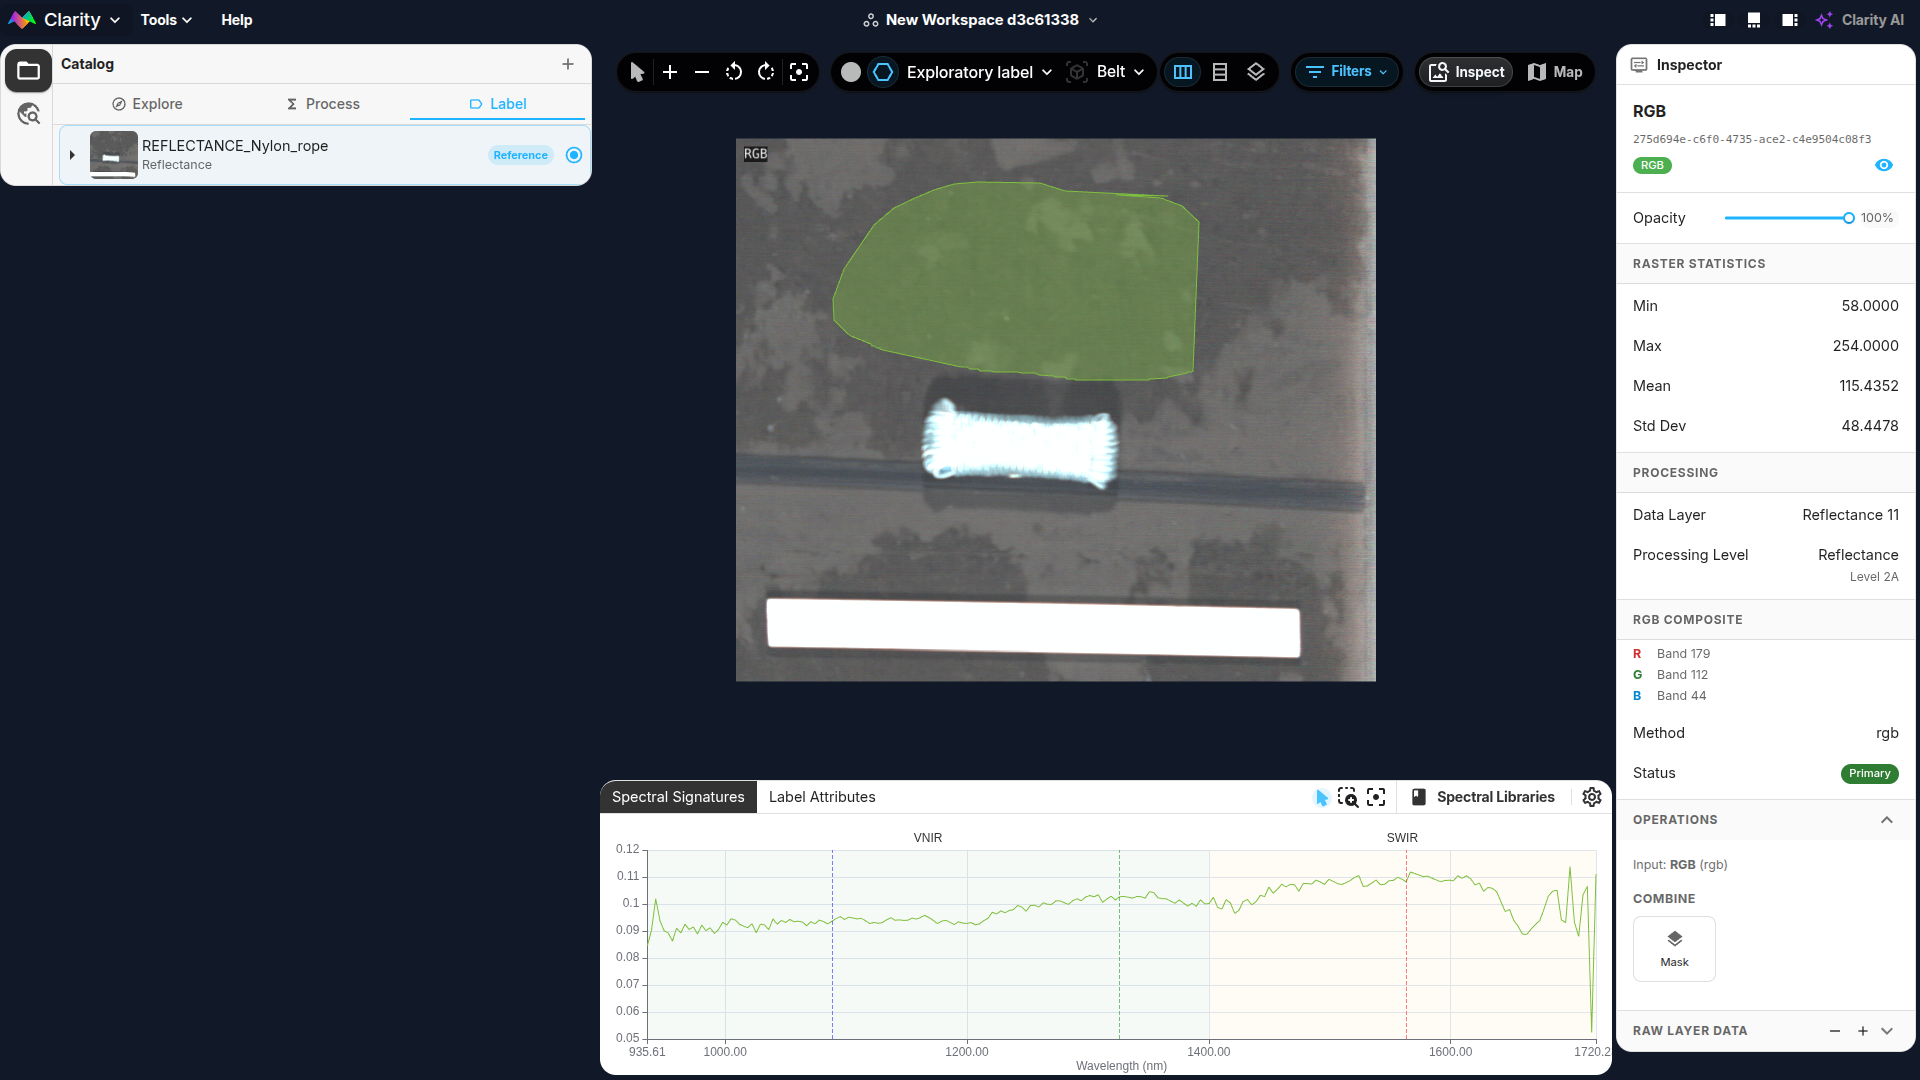This screenshot has height=1080, width=1920.
Task: Click the Mask combine operation
Action: (1674, 949)
